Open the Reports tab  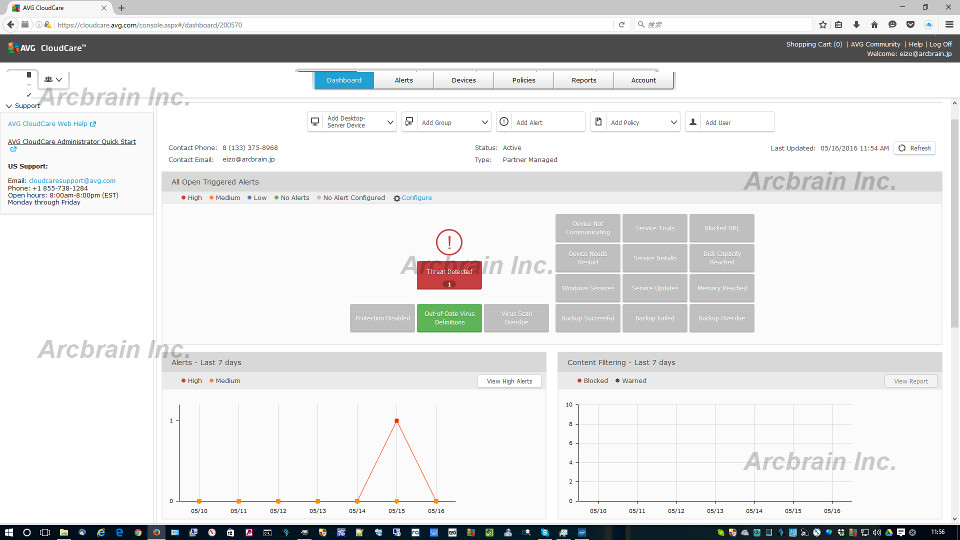tap(583, 80)
